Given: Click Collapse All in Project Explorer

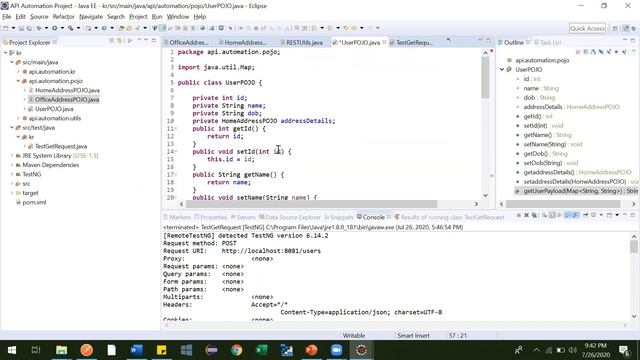Looking at the screenshot, I should [x=111, y=41].
